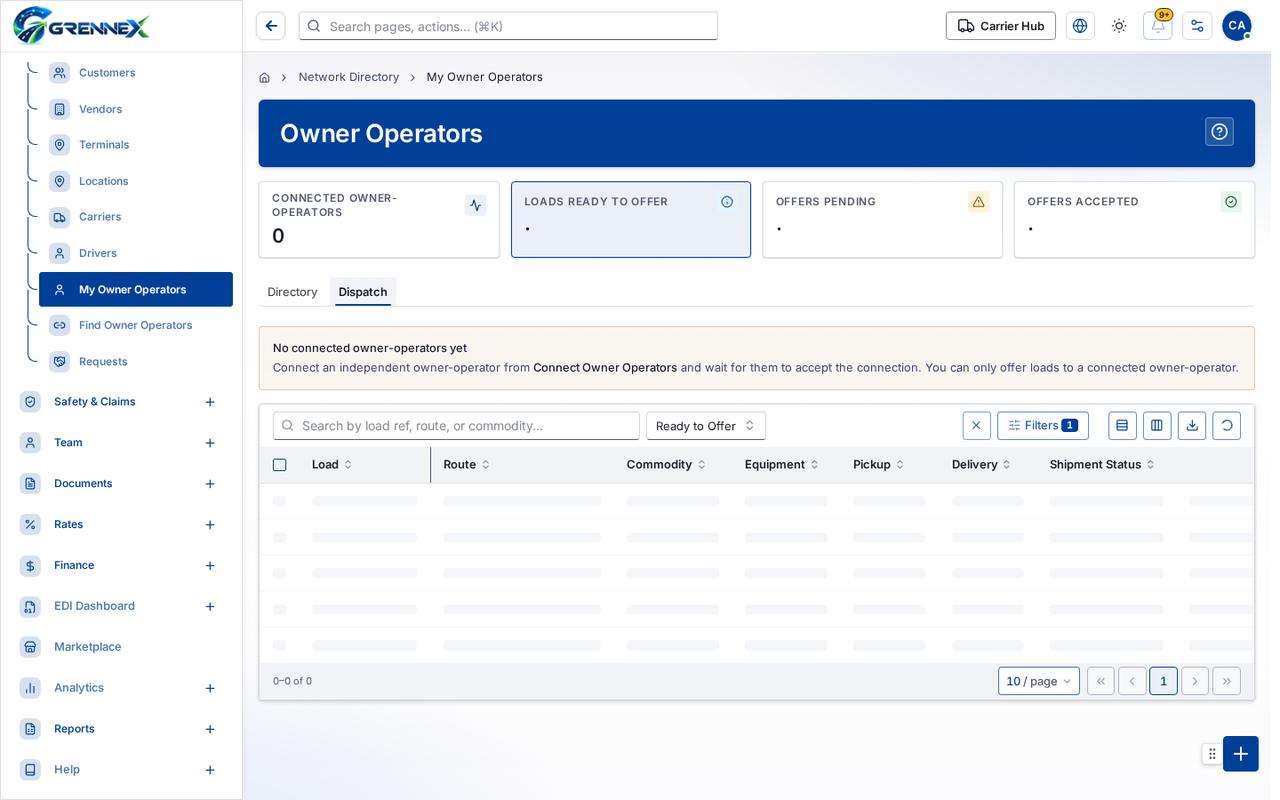Open the CA user avatar menu
The width and height of the screenshot is (1280, 800).
click(x=1236, y=26)
